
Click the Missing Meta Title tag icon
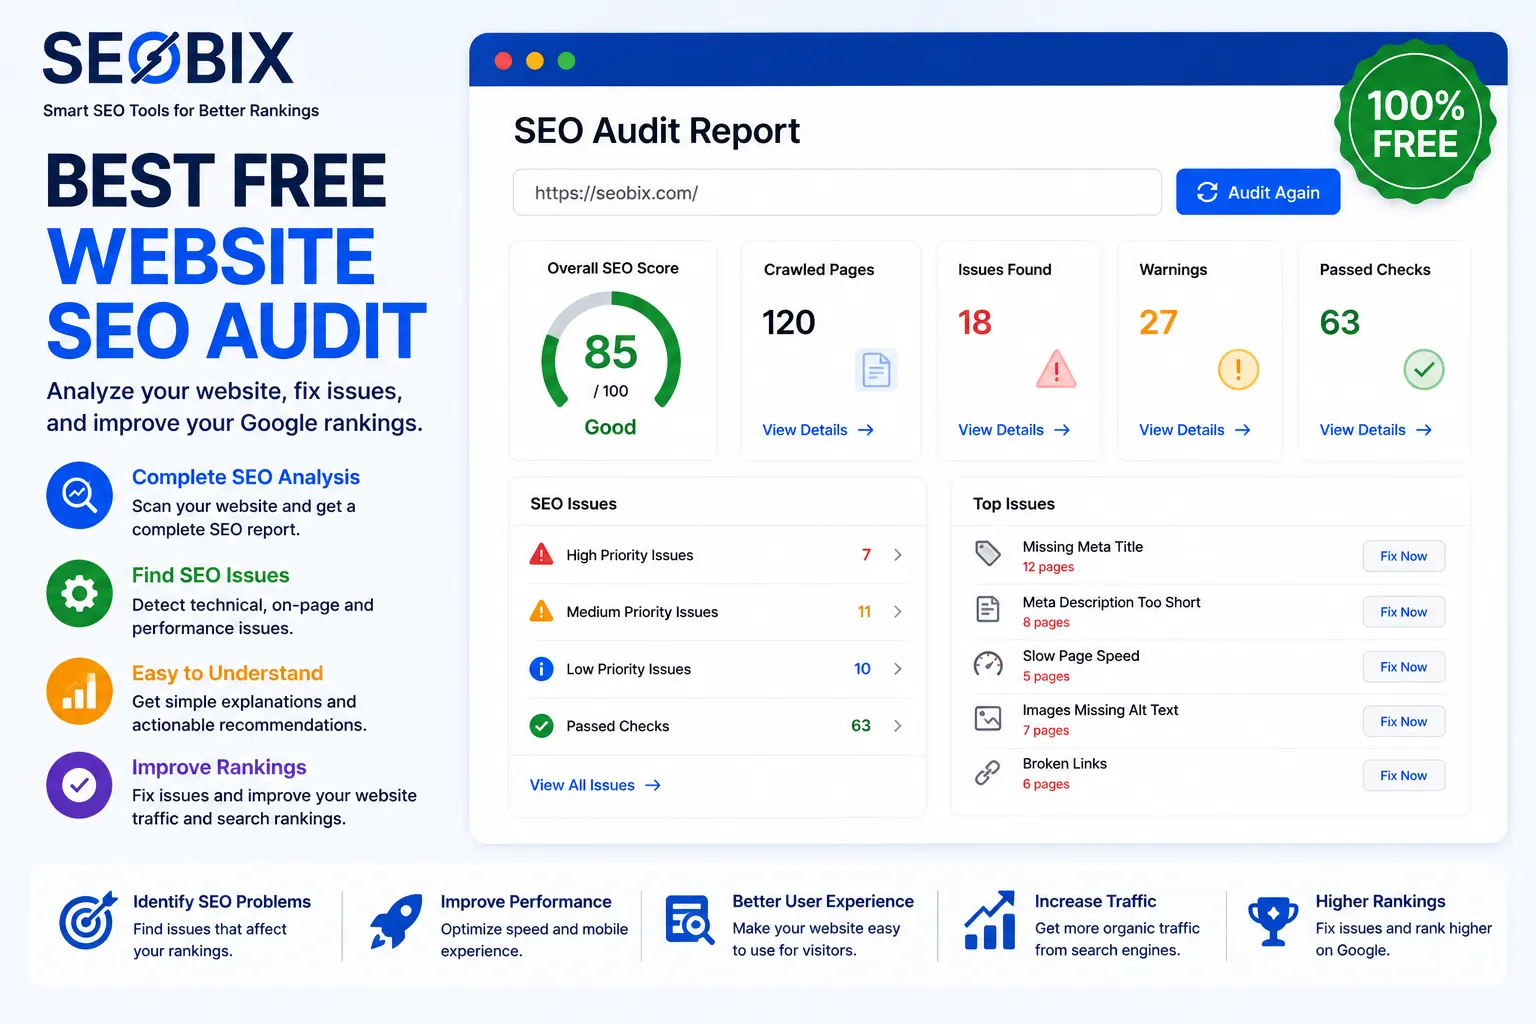(988, 554)
